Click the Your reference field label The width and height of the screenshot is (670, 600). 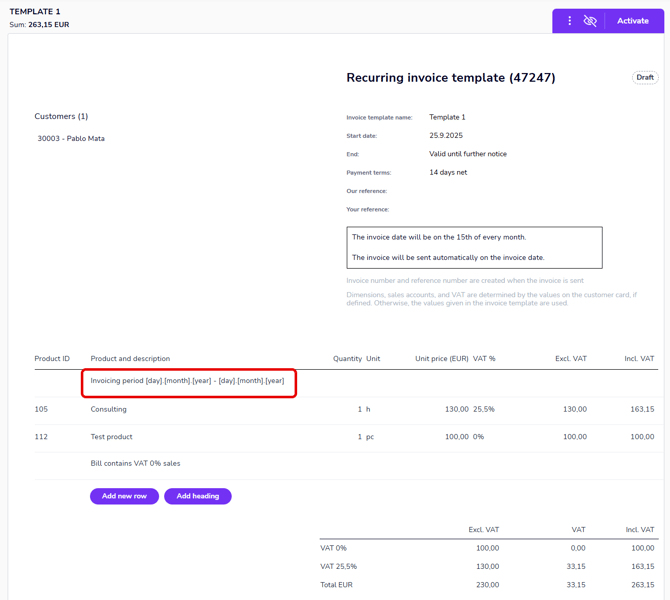click(x=367, y=209)
